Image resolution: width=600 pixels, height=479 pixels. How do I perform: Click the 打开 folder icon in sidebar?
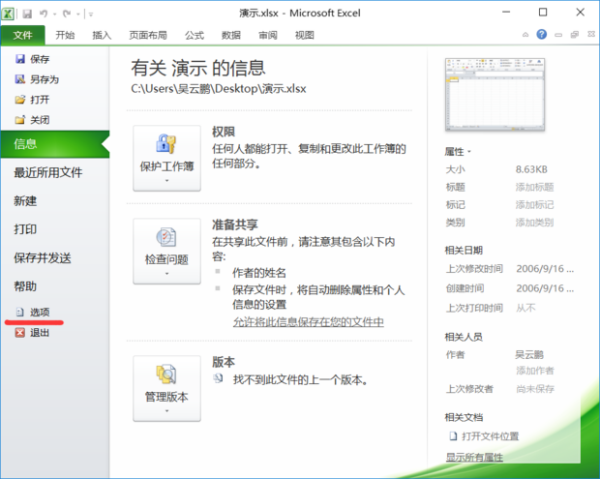20,99
